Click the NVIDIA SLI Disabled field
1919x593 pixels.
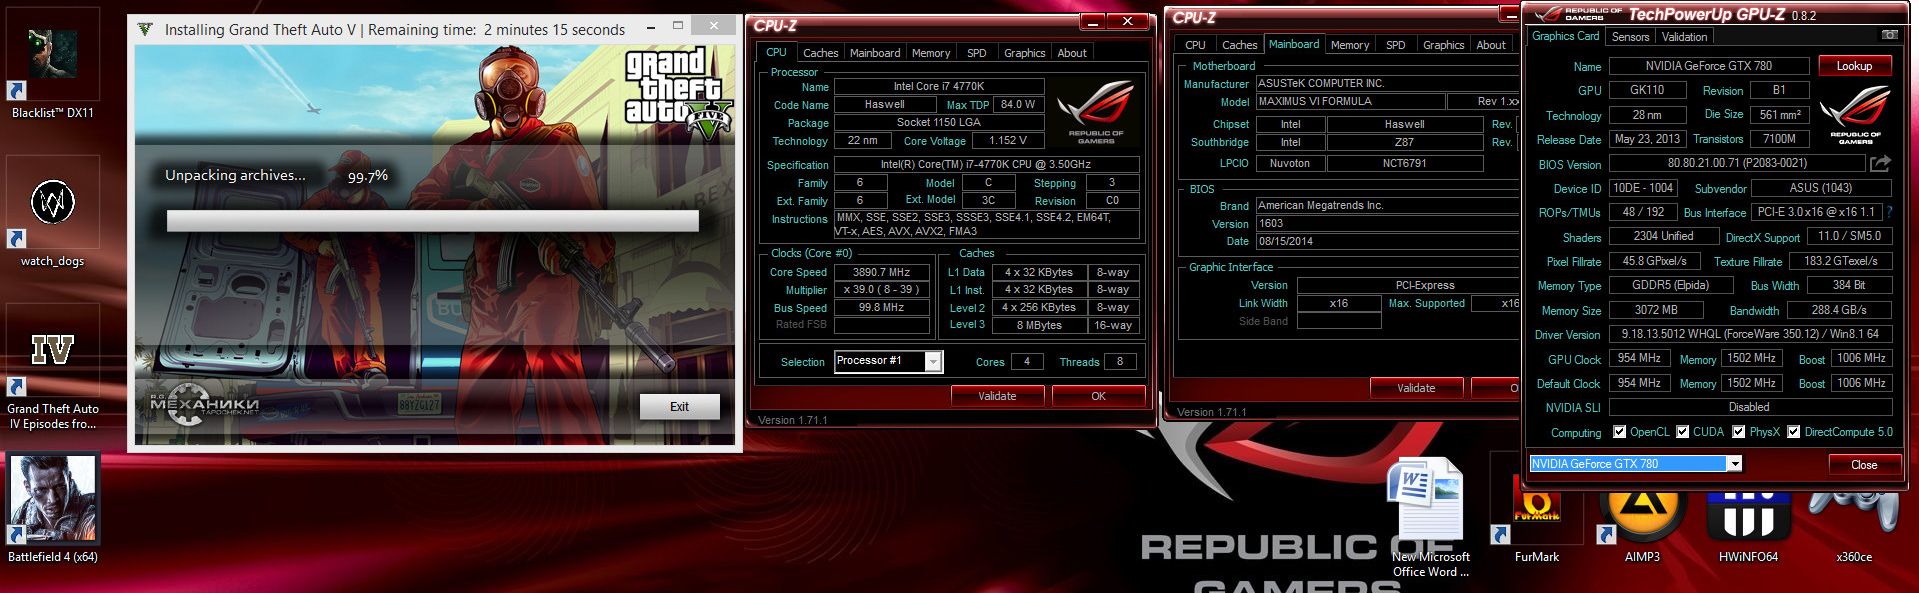pyautogui.click(x=1750, y=407)
